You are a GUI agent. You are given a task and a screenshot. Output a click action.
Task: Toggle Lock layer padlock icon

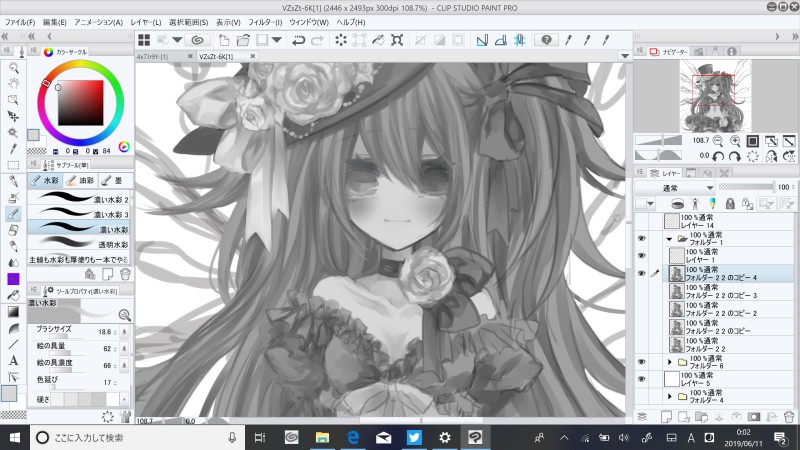click(730, 204)
